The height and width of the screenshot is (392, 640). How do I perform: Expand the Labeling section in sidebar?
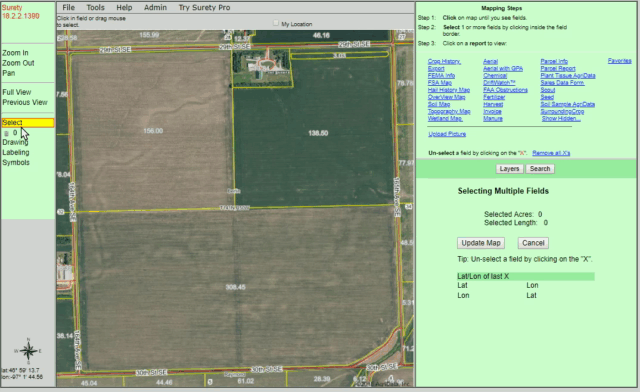click(16, 152)
